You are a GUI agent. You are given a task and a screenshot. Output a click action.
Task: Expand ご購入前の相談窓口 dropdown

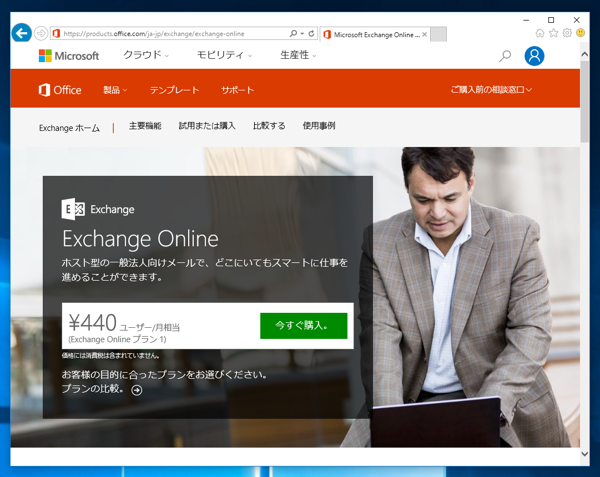click(491, 90)
